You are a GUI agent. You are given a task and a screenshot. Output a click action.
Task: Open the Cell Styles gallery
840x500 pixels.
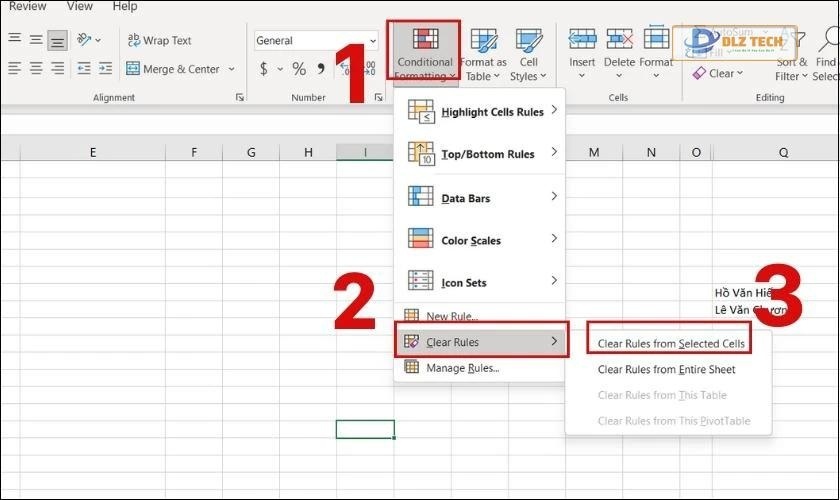[x=527, y=53]
